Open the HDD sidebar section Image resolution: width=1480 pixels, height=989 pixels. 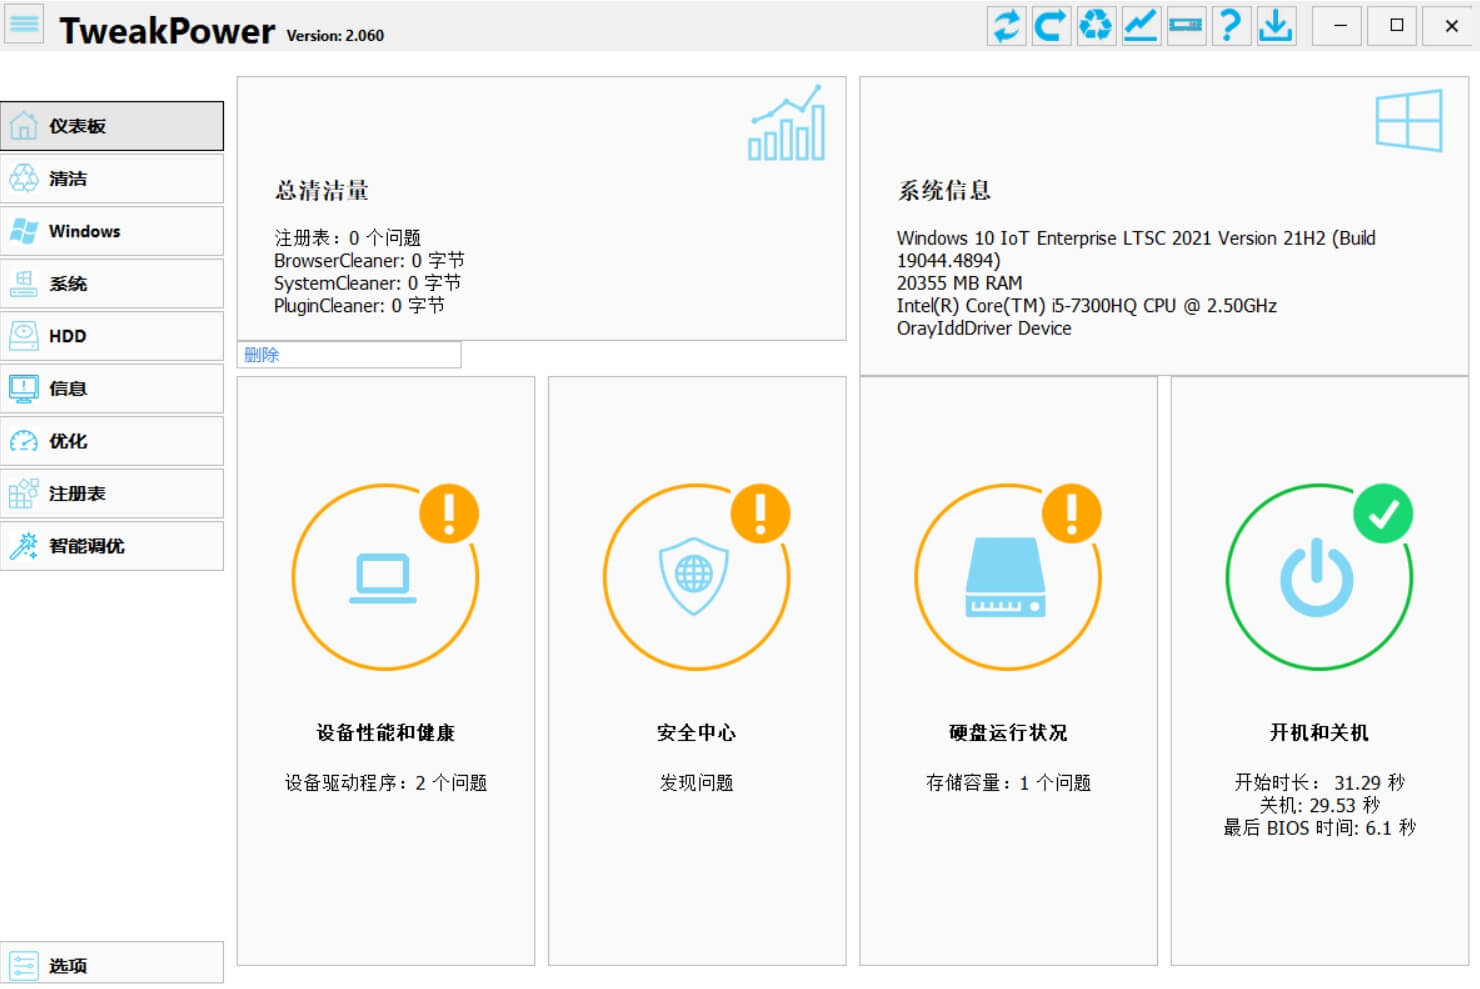pos(112,336)
